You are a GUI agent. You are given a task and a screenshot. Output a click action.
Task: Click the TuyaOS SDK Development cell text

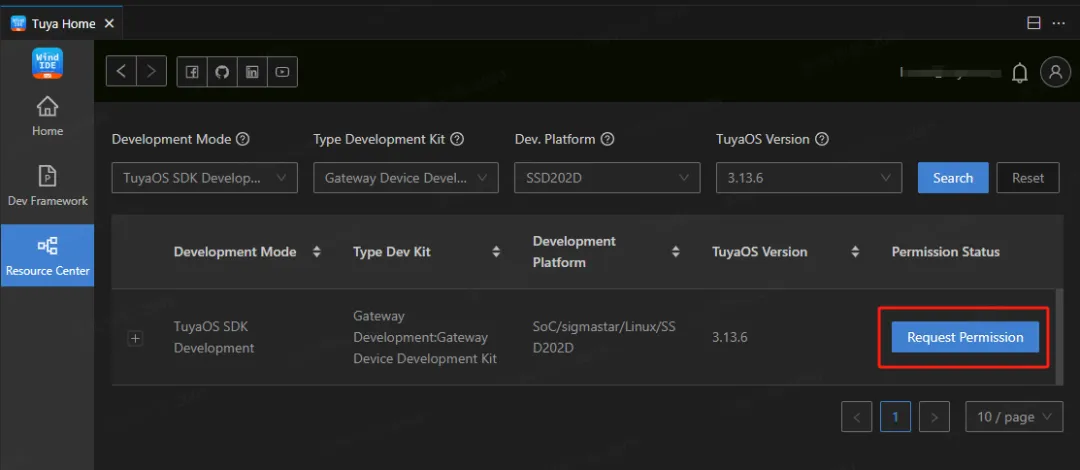coord(214,337)
